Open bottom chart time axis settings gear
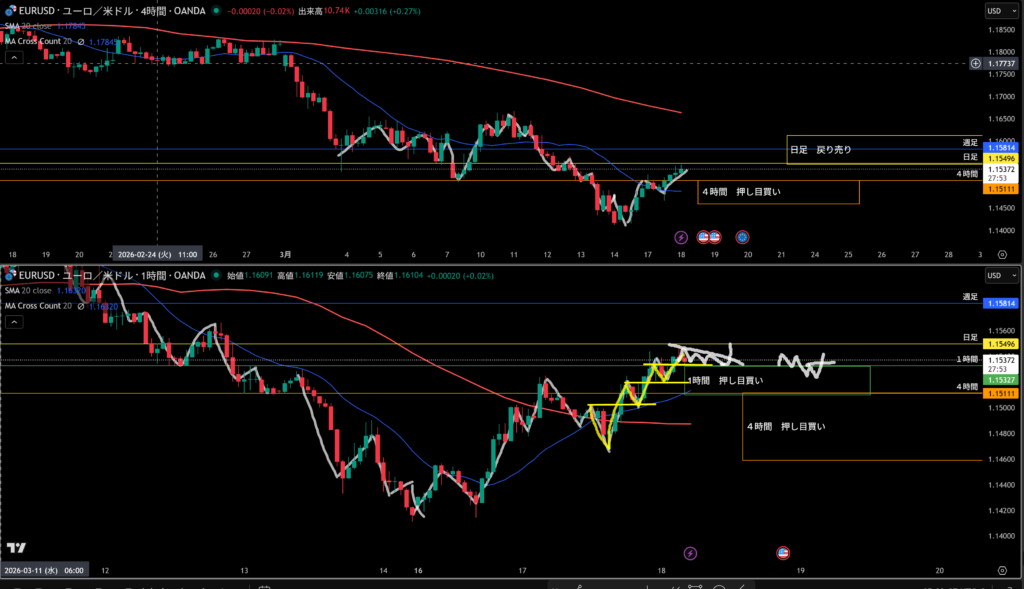 pos(1002,569)
